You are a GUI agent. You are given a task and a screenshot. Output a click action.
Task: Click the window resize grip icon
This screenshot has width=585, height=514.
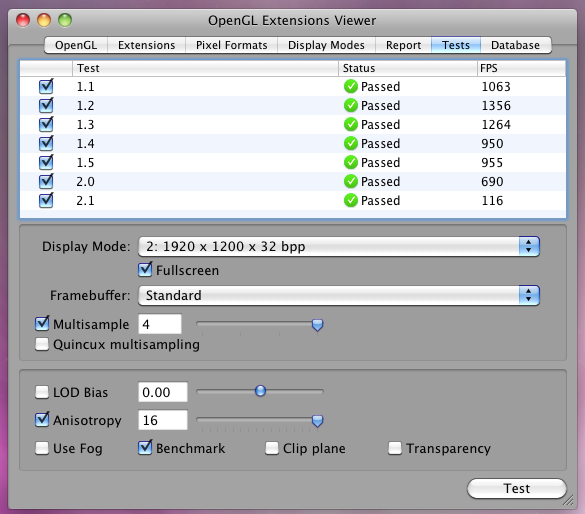click(568, 500)
